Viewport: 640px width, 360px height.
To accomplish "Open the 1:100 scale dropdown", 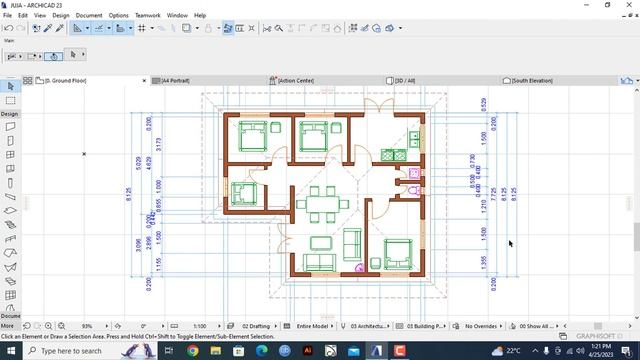I will tap(219, 326).
